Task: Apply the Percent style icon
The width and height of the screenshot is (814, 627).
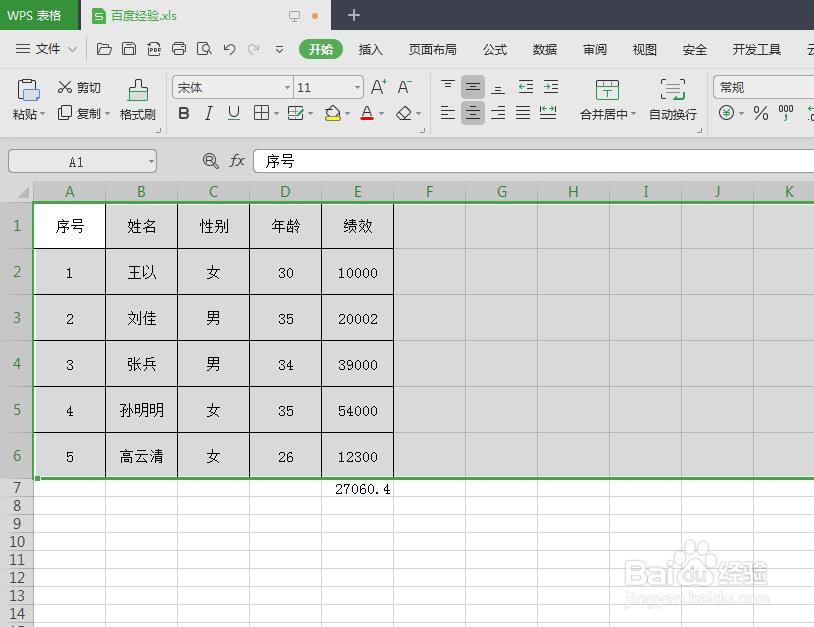Action: point(760,113)
